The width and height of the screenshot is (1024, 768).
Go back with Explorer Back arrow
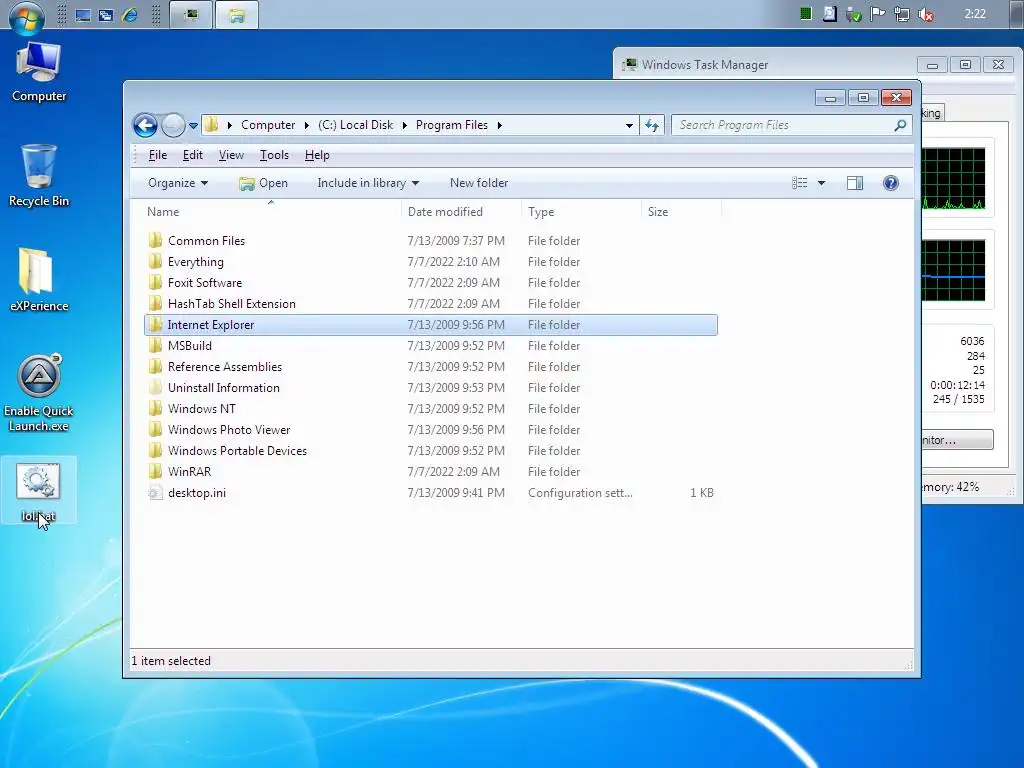[145, 125]
